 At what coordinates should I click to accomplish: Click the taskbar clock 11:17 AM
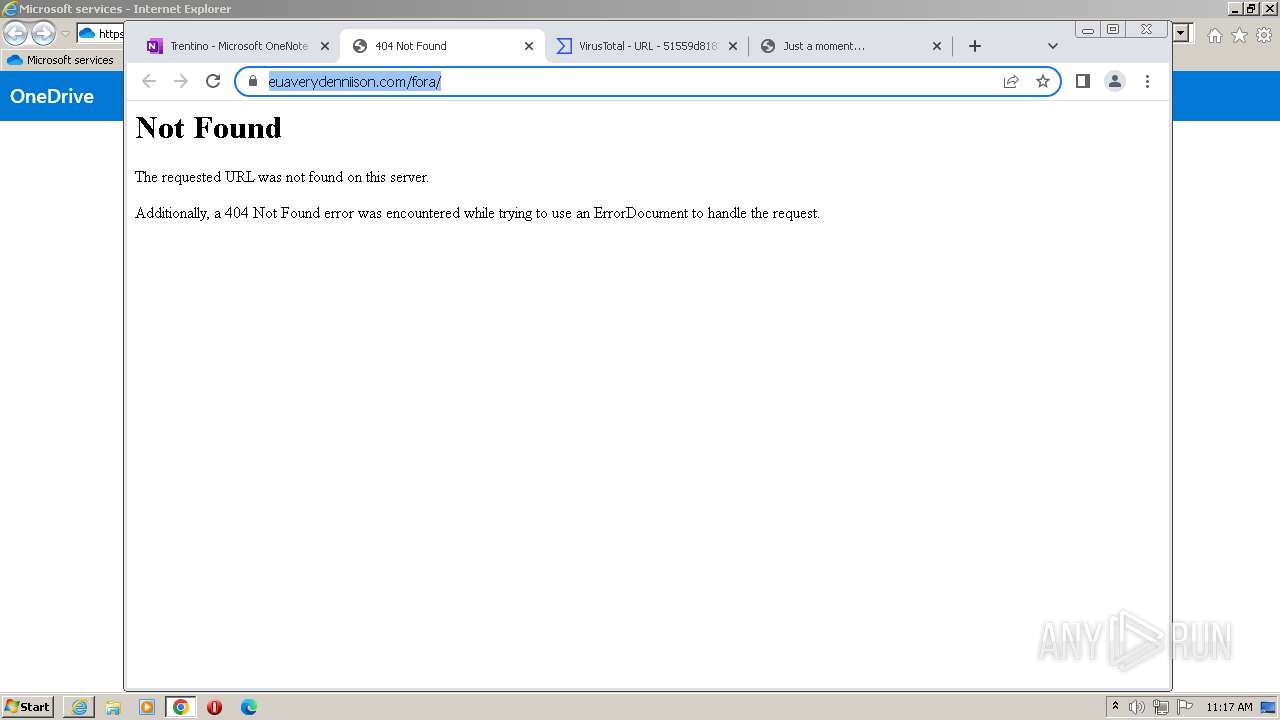[1229, 707]
